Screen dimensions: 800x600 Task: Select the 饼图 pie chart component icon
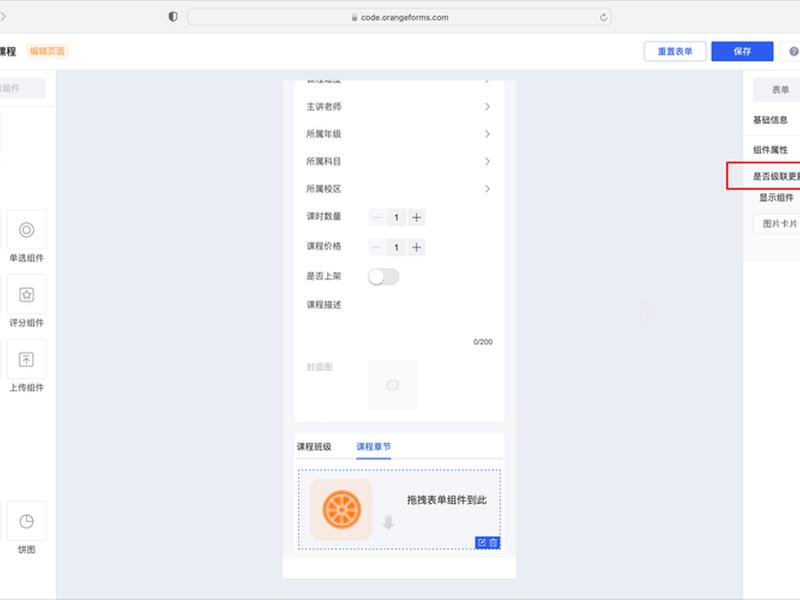point(27,521)
